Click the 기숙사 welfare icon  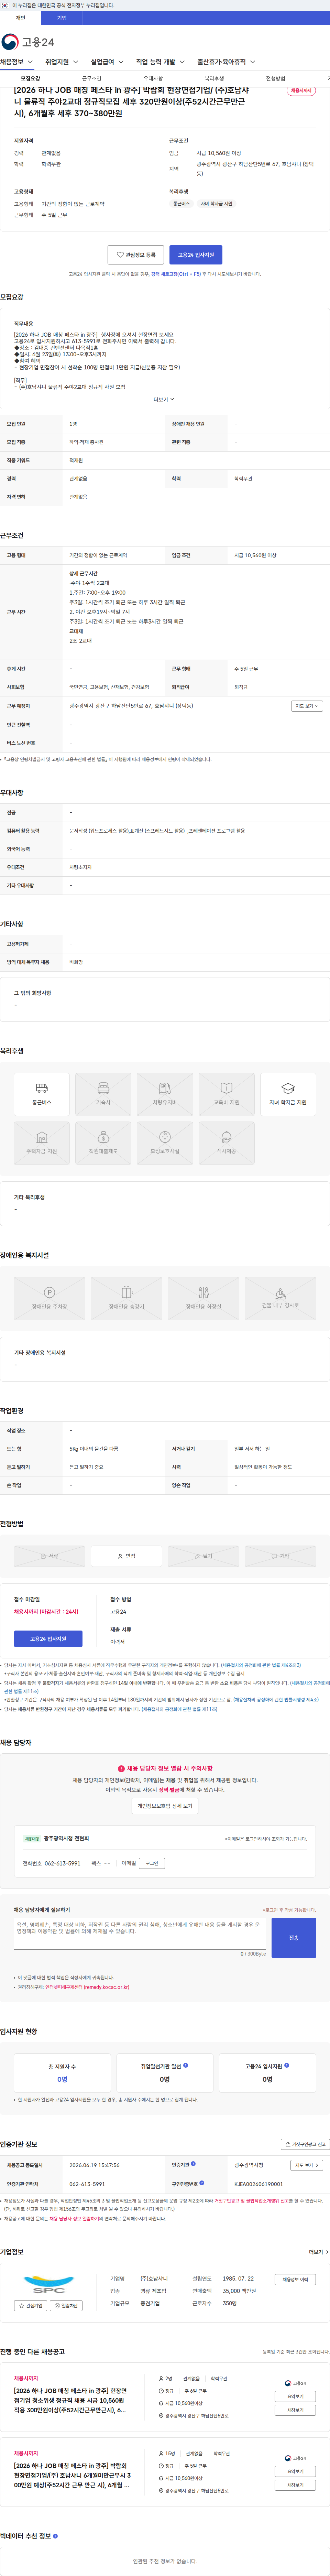coord(103,1094)
